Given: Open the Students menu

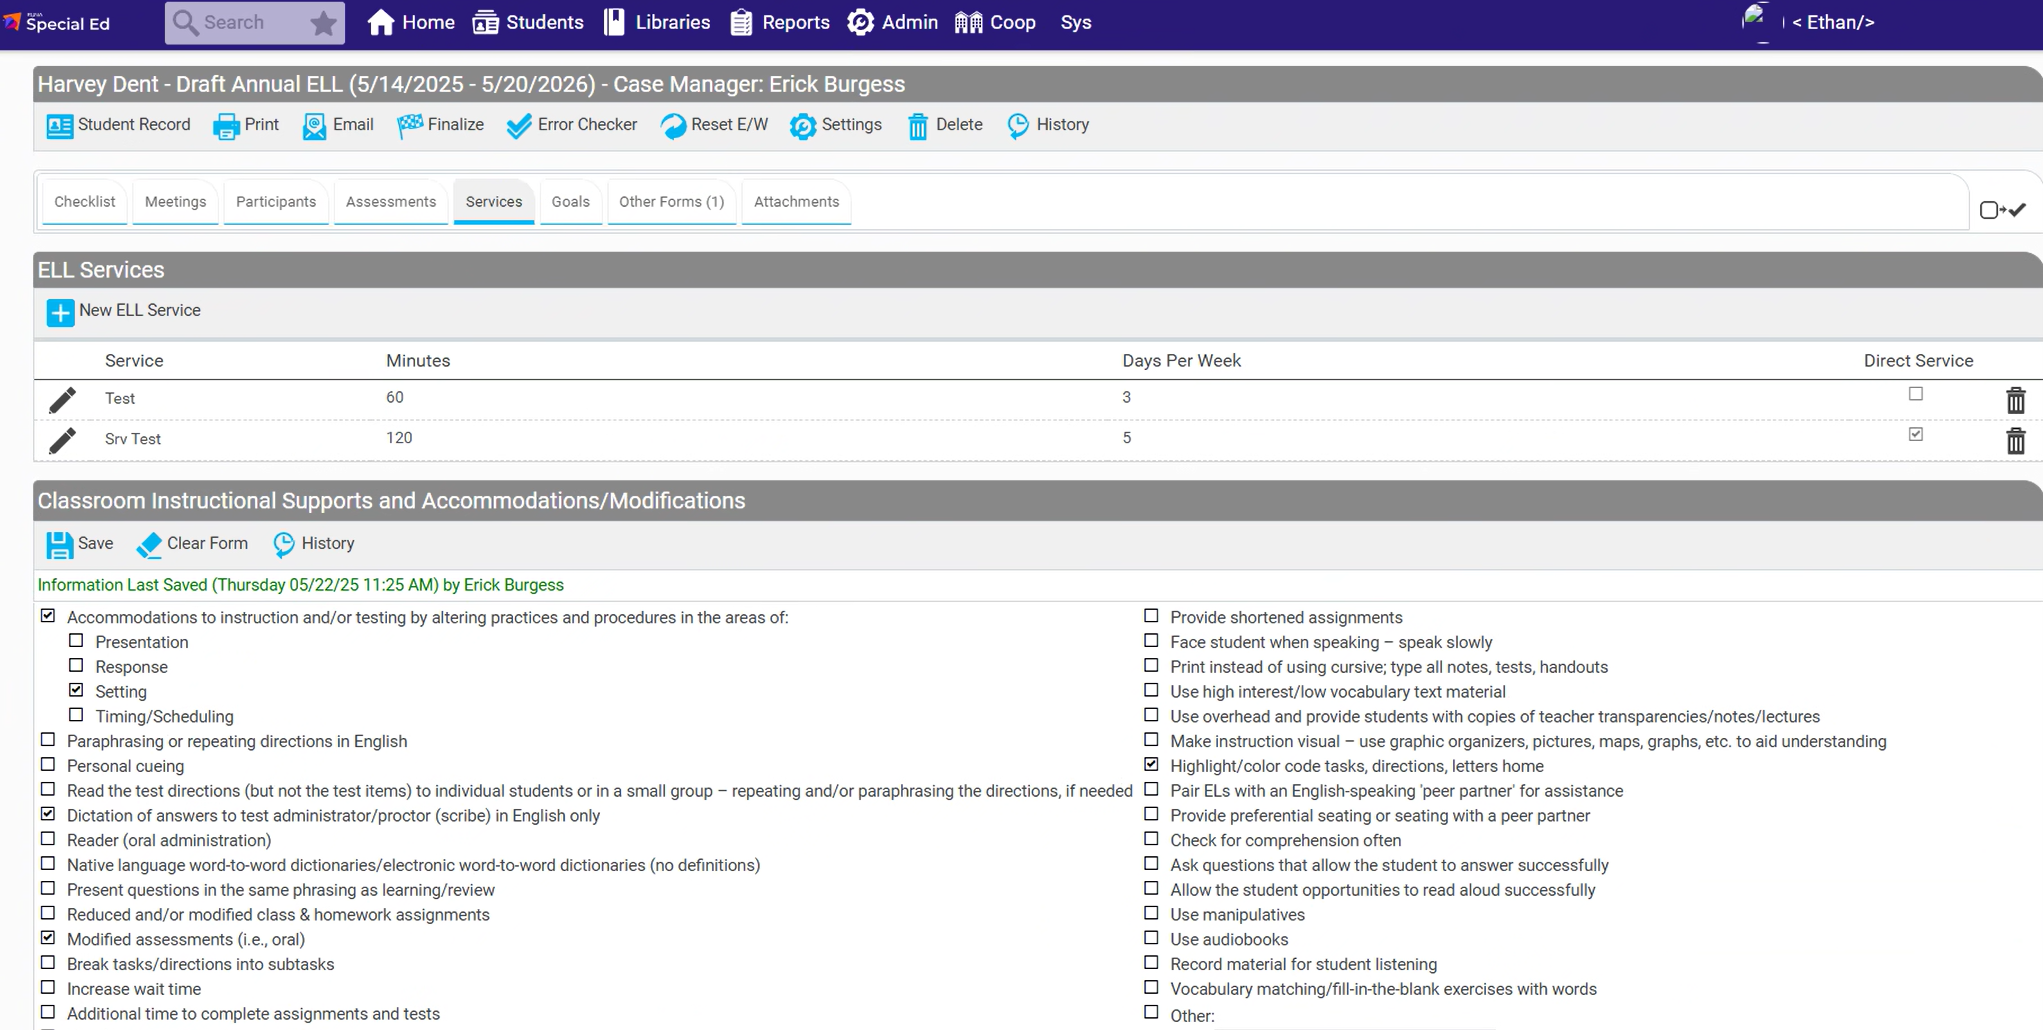Looking at the screenshot, I should tap(528, 23).
